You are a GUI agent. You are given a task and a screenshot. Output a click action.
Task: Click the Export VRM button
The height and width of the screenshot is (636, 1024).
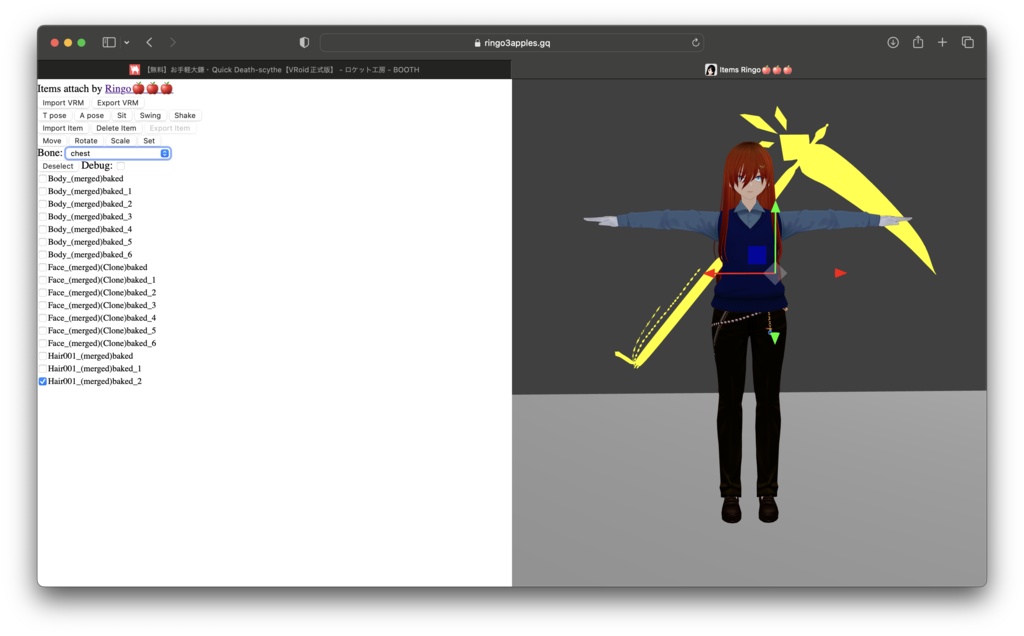pos(118,103)
